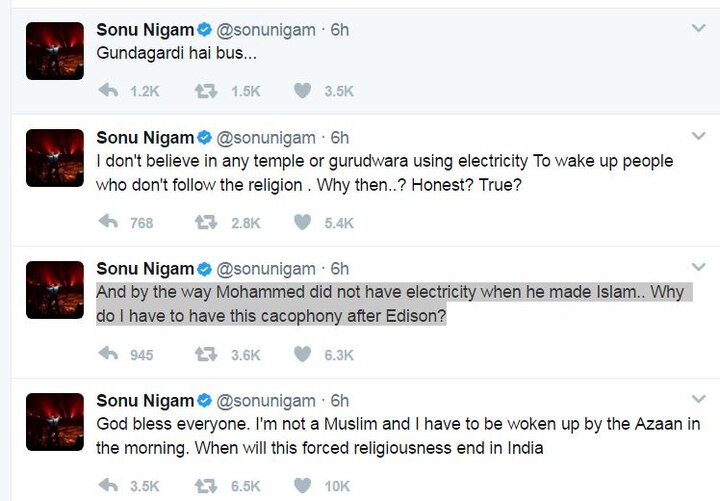720x501 pixels.
Task: Open Sonu Nigam profile from first tweet
Action: [144, 30]
